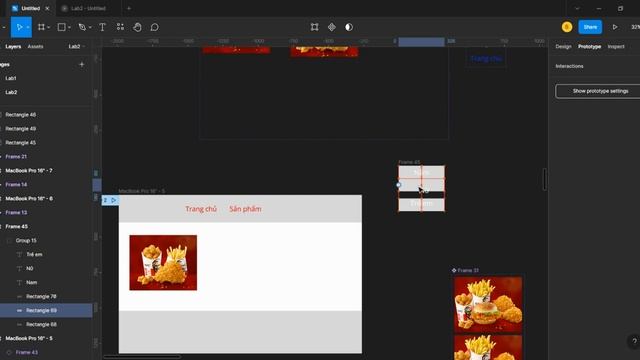
Task: Click the prototype connection node on Frame 45
Action: pos(399,185)
